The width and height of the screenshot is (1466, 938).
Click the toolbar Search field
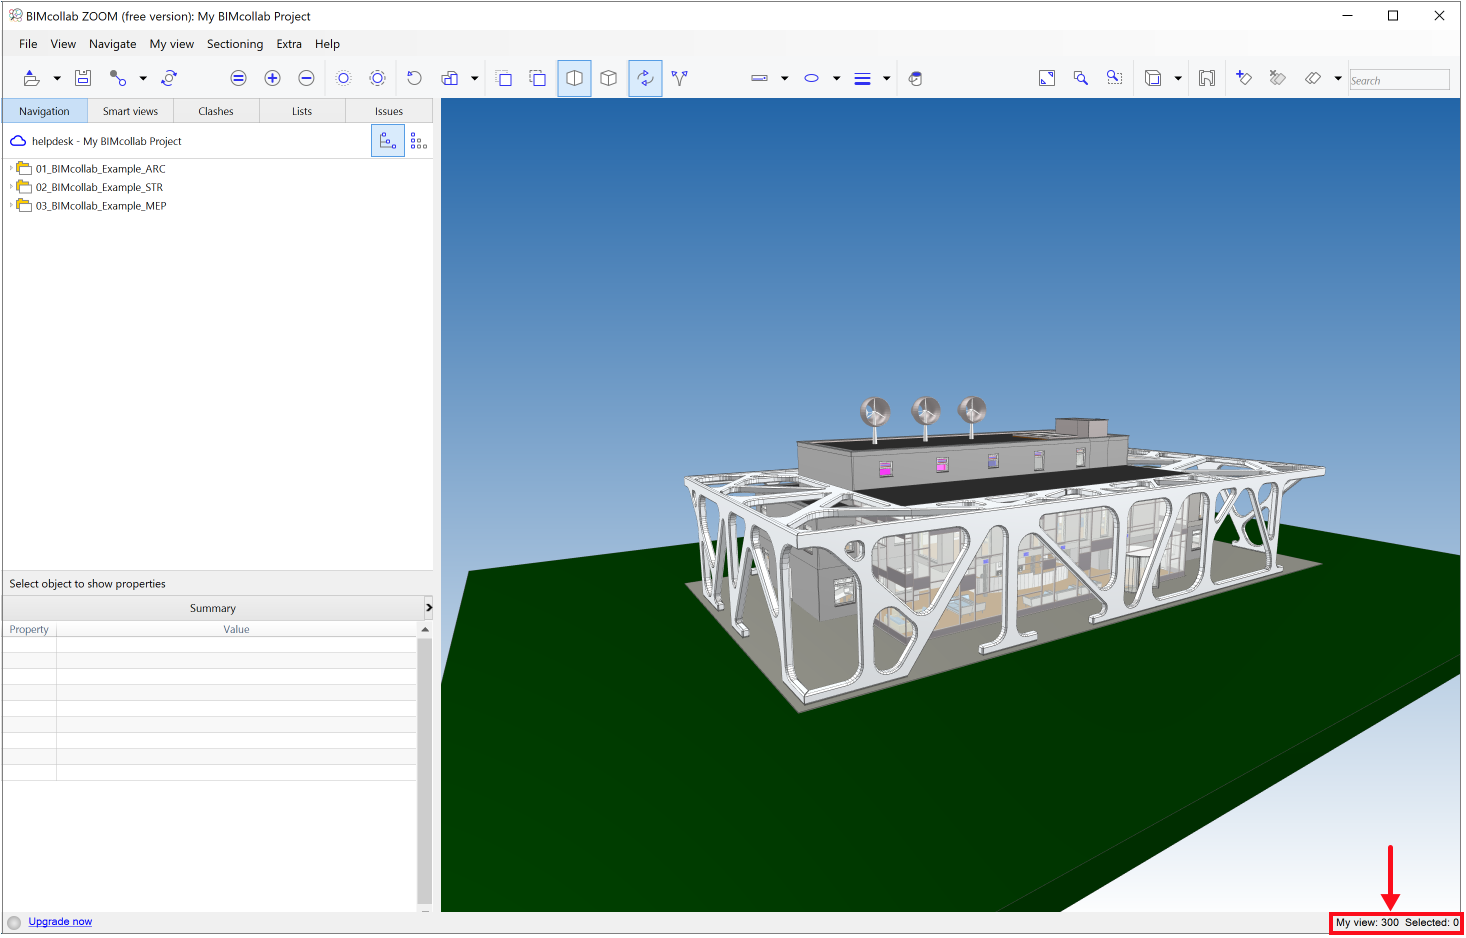[1399, 80]
